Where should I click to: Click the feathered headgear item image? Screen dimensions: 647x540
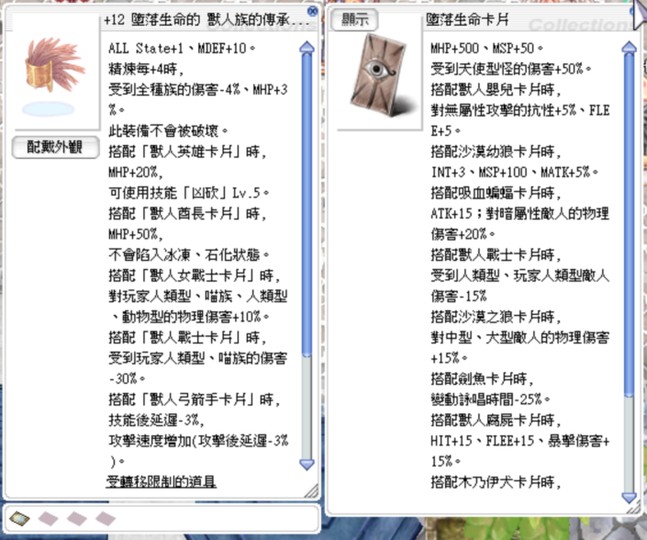click(x=53, y=73)
